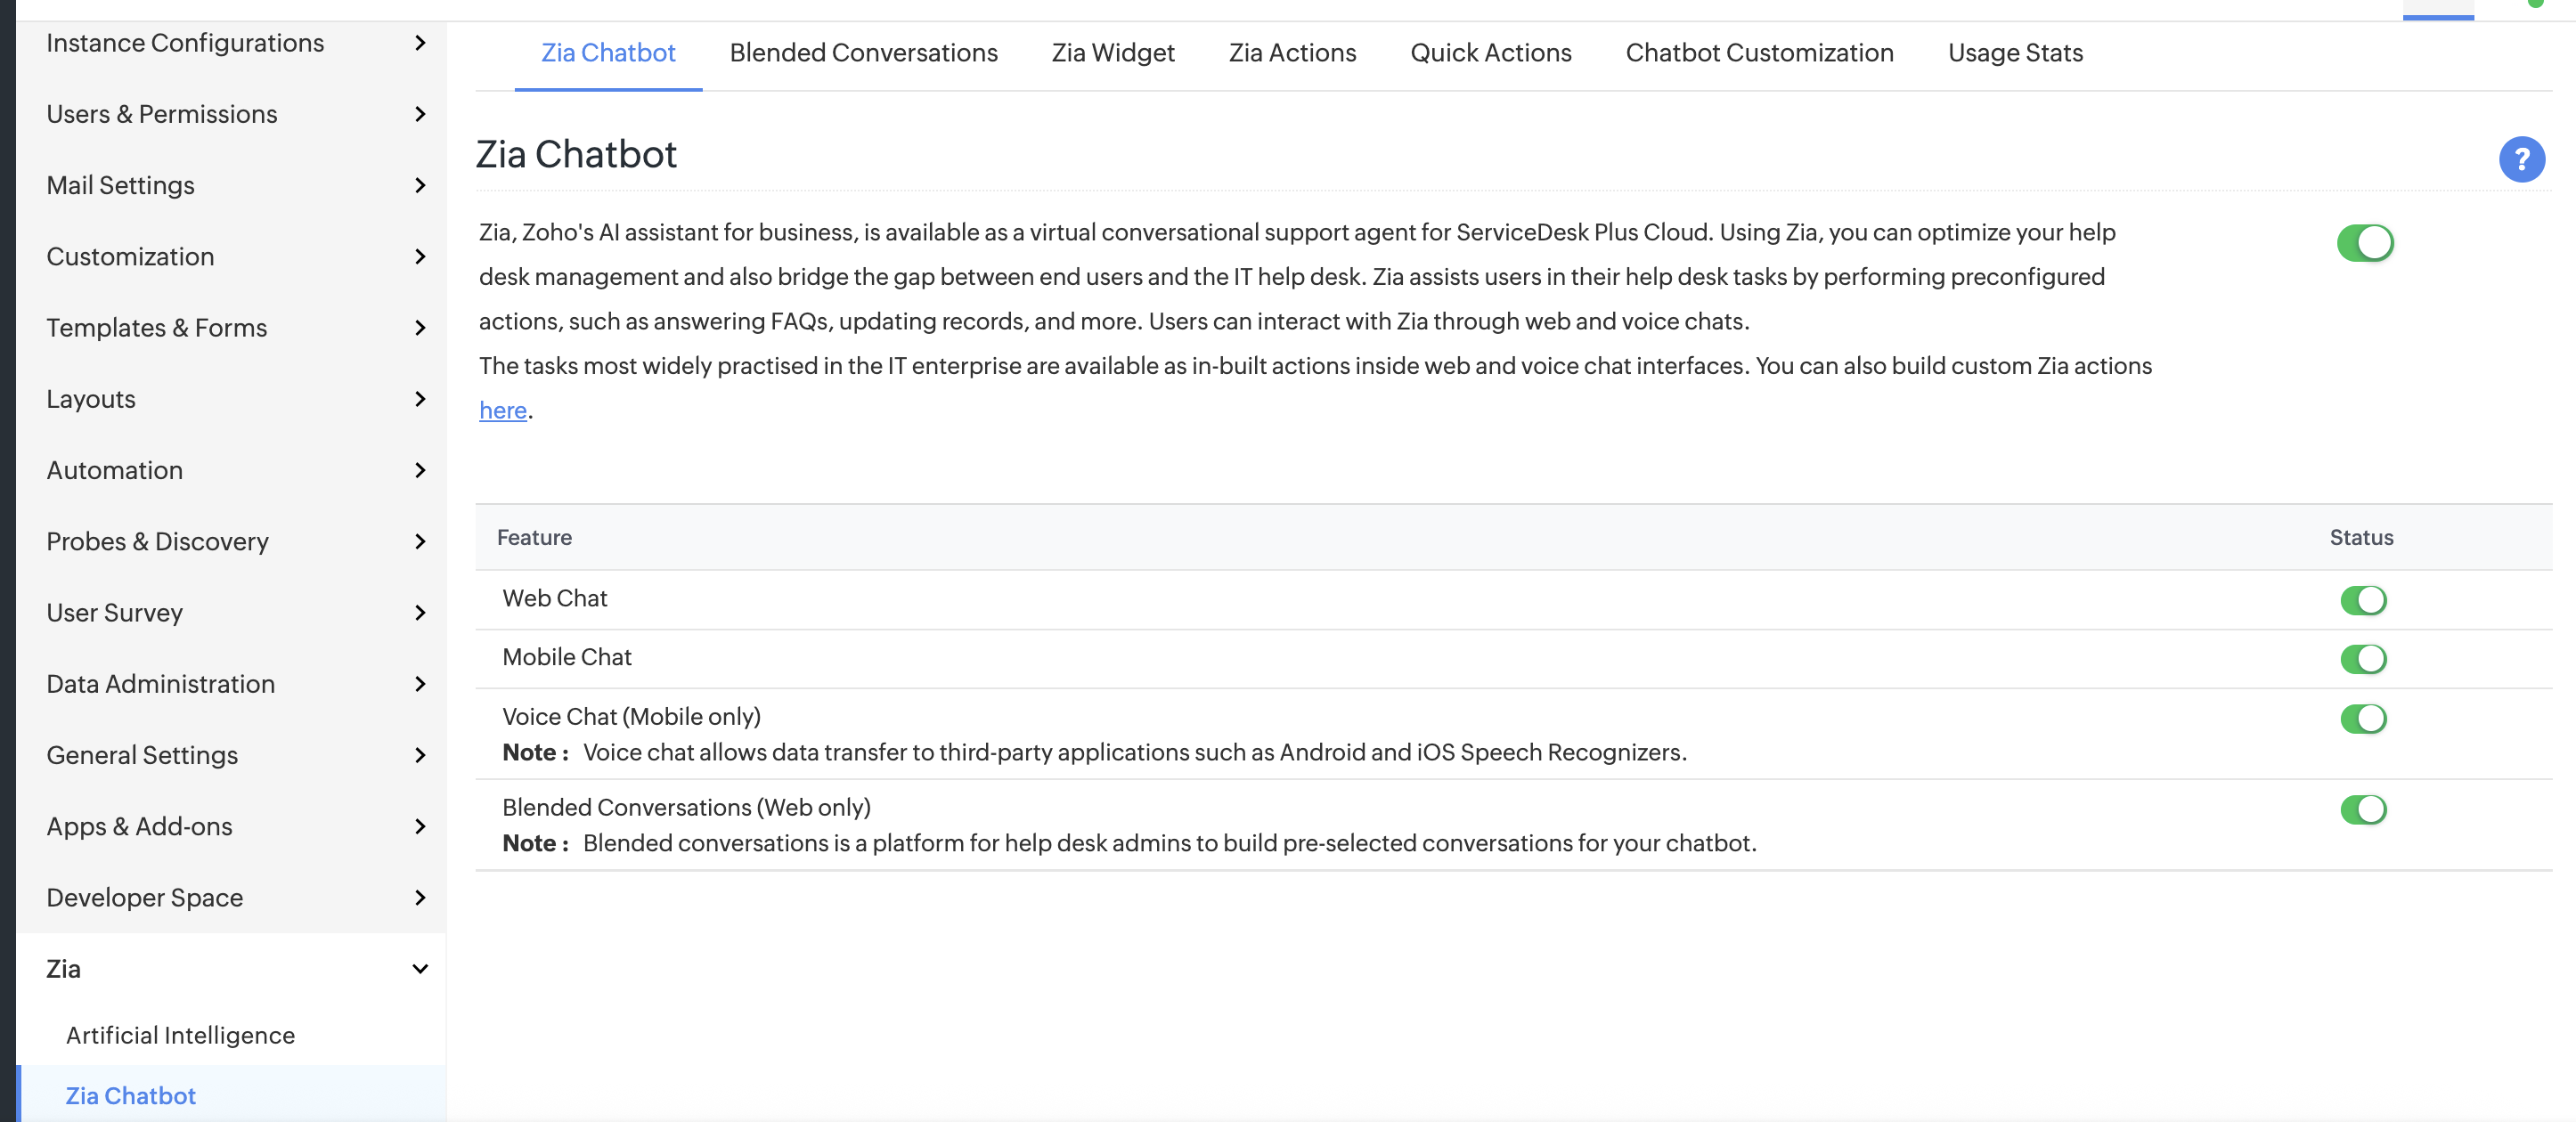Expand the Developer Space chevron
The image size is (2576, 1122).
[420, 897]
